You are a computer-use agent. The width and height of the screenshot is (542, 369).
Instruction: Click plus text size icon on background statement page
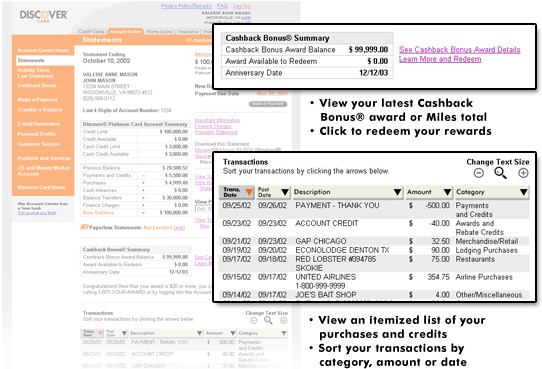(283, 321)
